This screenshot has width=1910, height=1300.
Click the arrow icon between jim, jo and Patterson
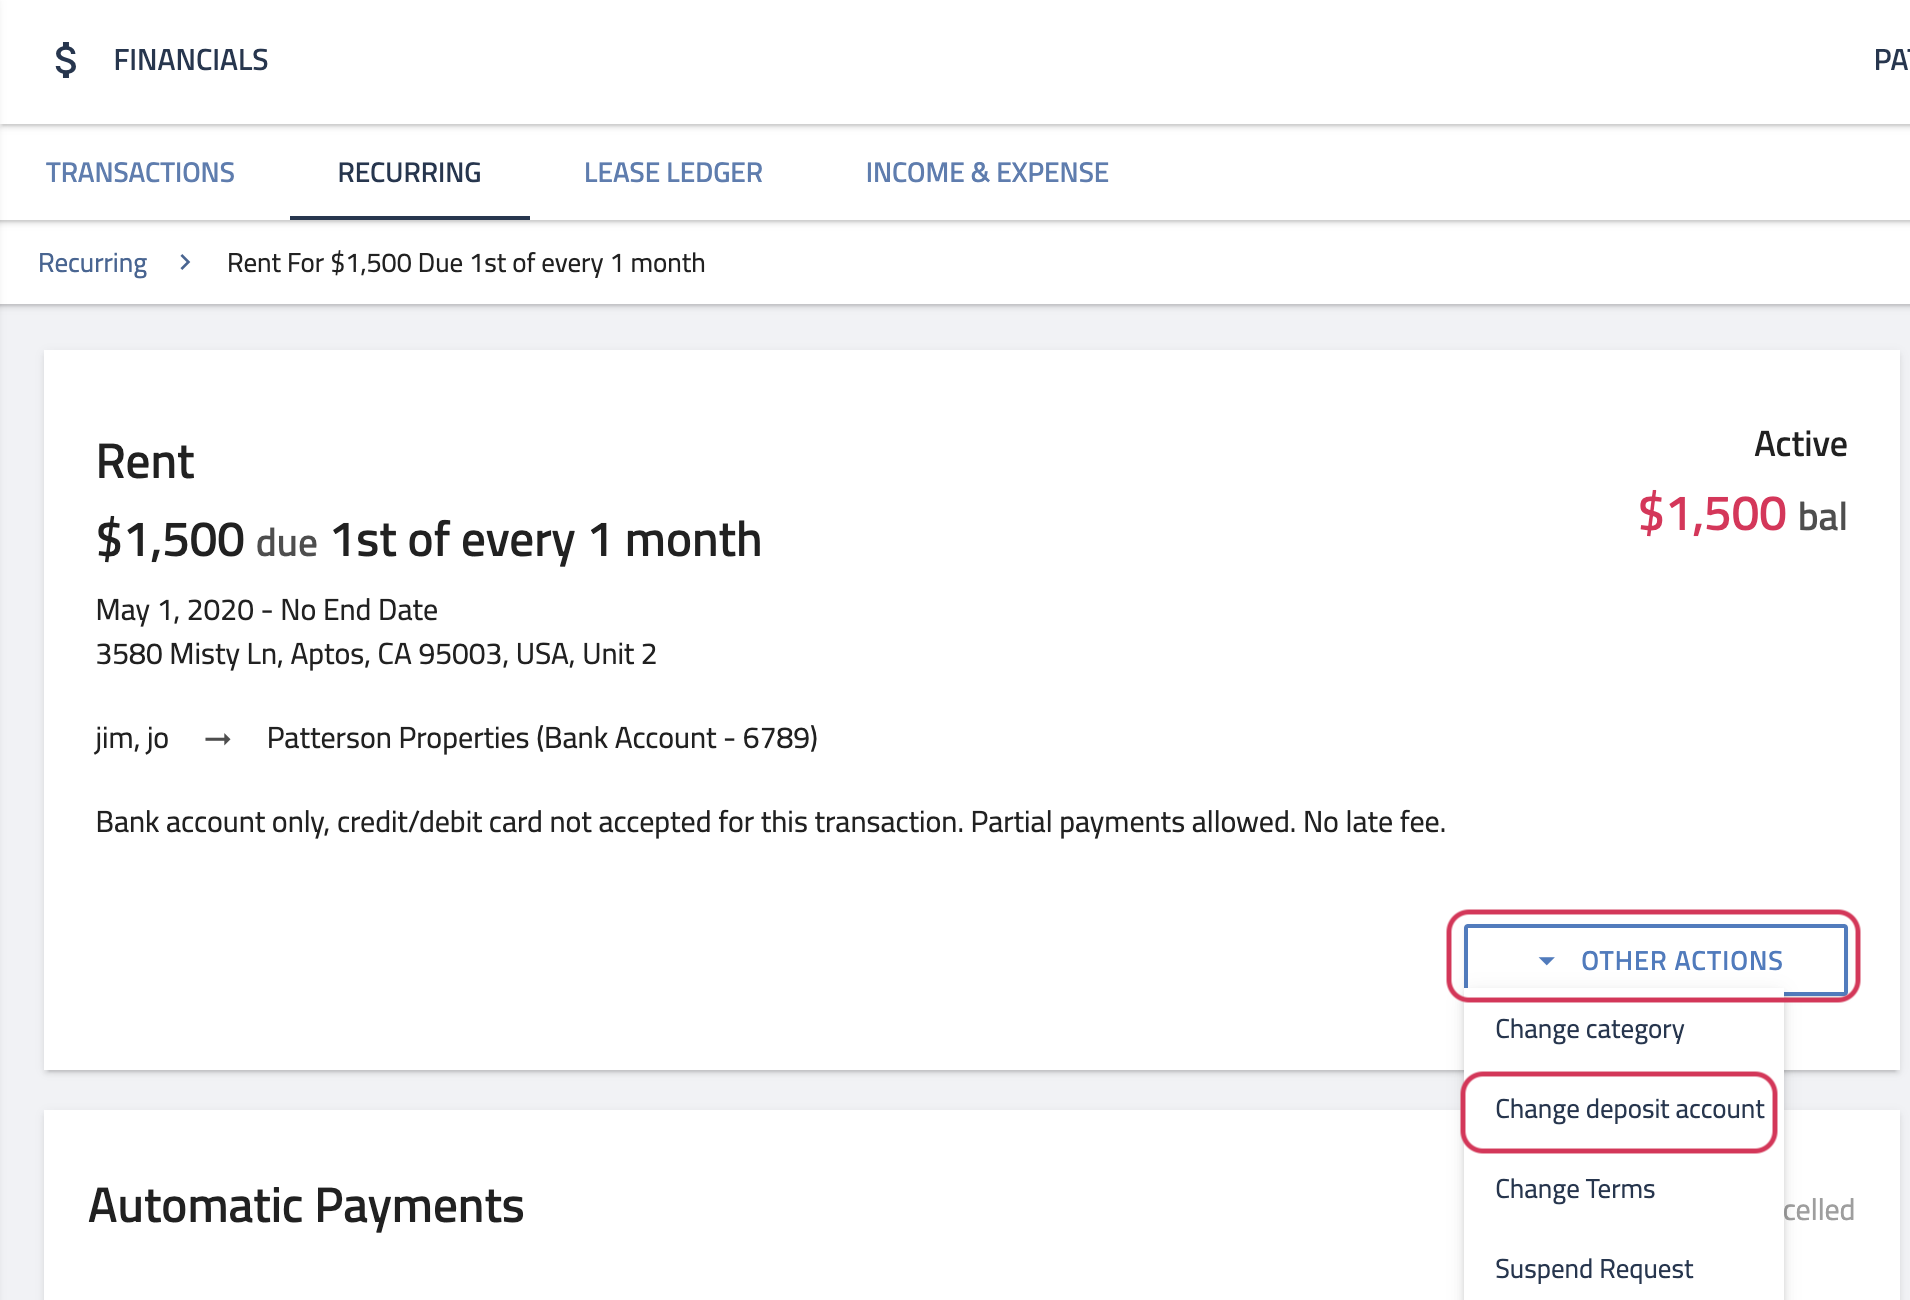point(218,739)
